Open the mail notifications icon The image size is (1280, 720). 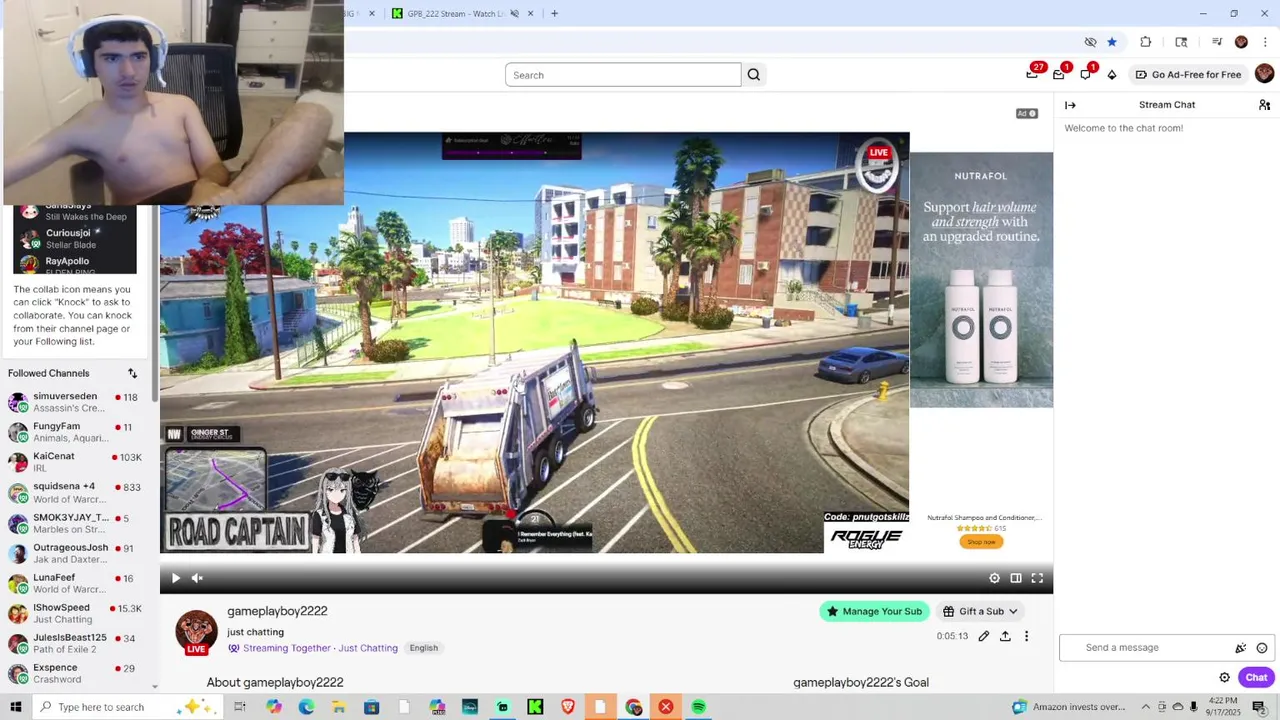point(1060,74)
